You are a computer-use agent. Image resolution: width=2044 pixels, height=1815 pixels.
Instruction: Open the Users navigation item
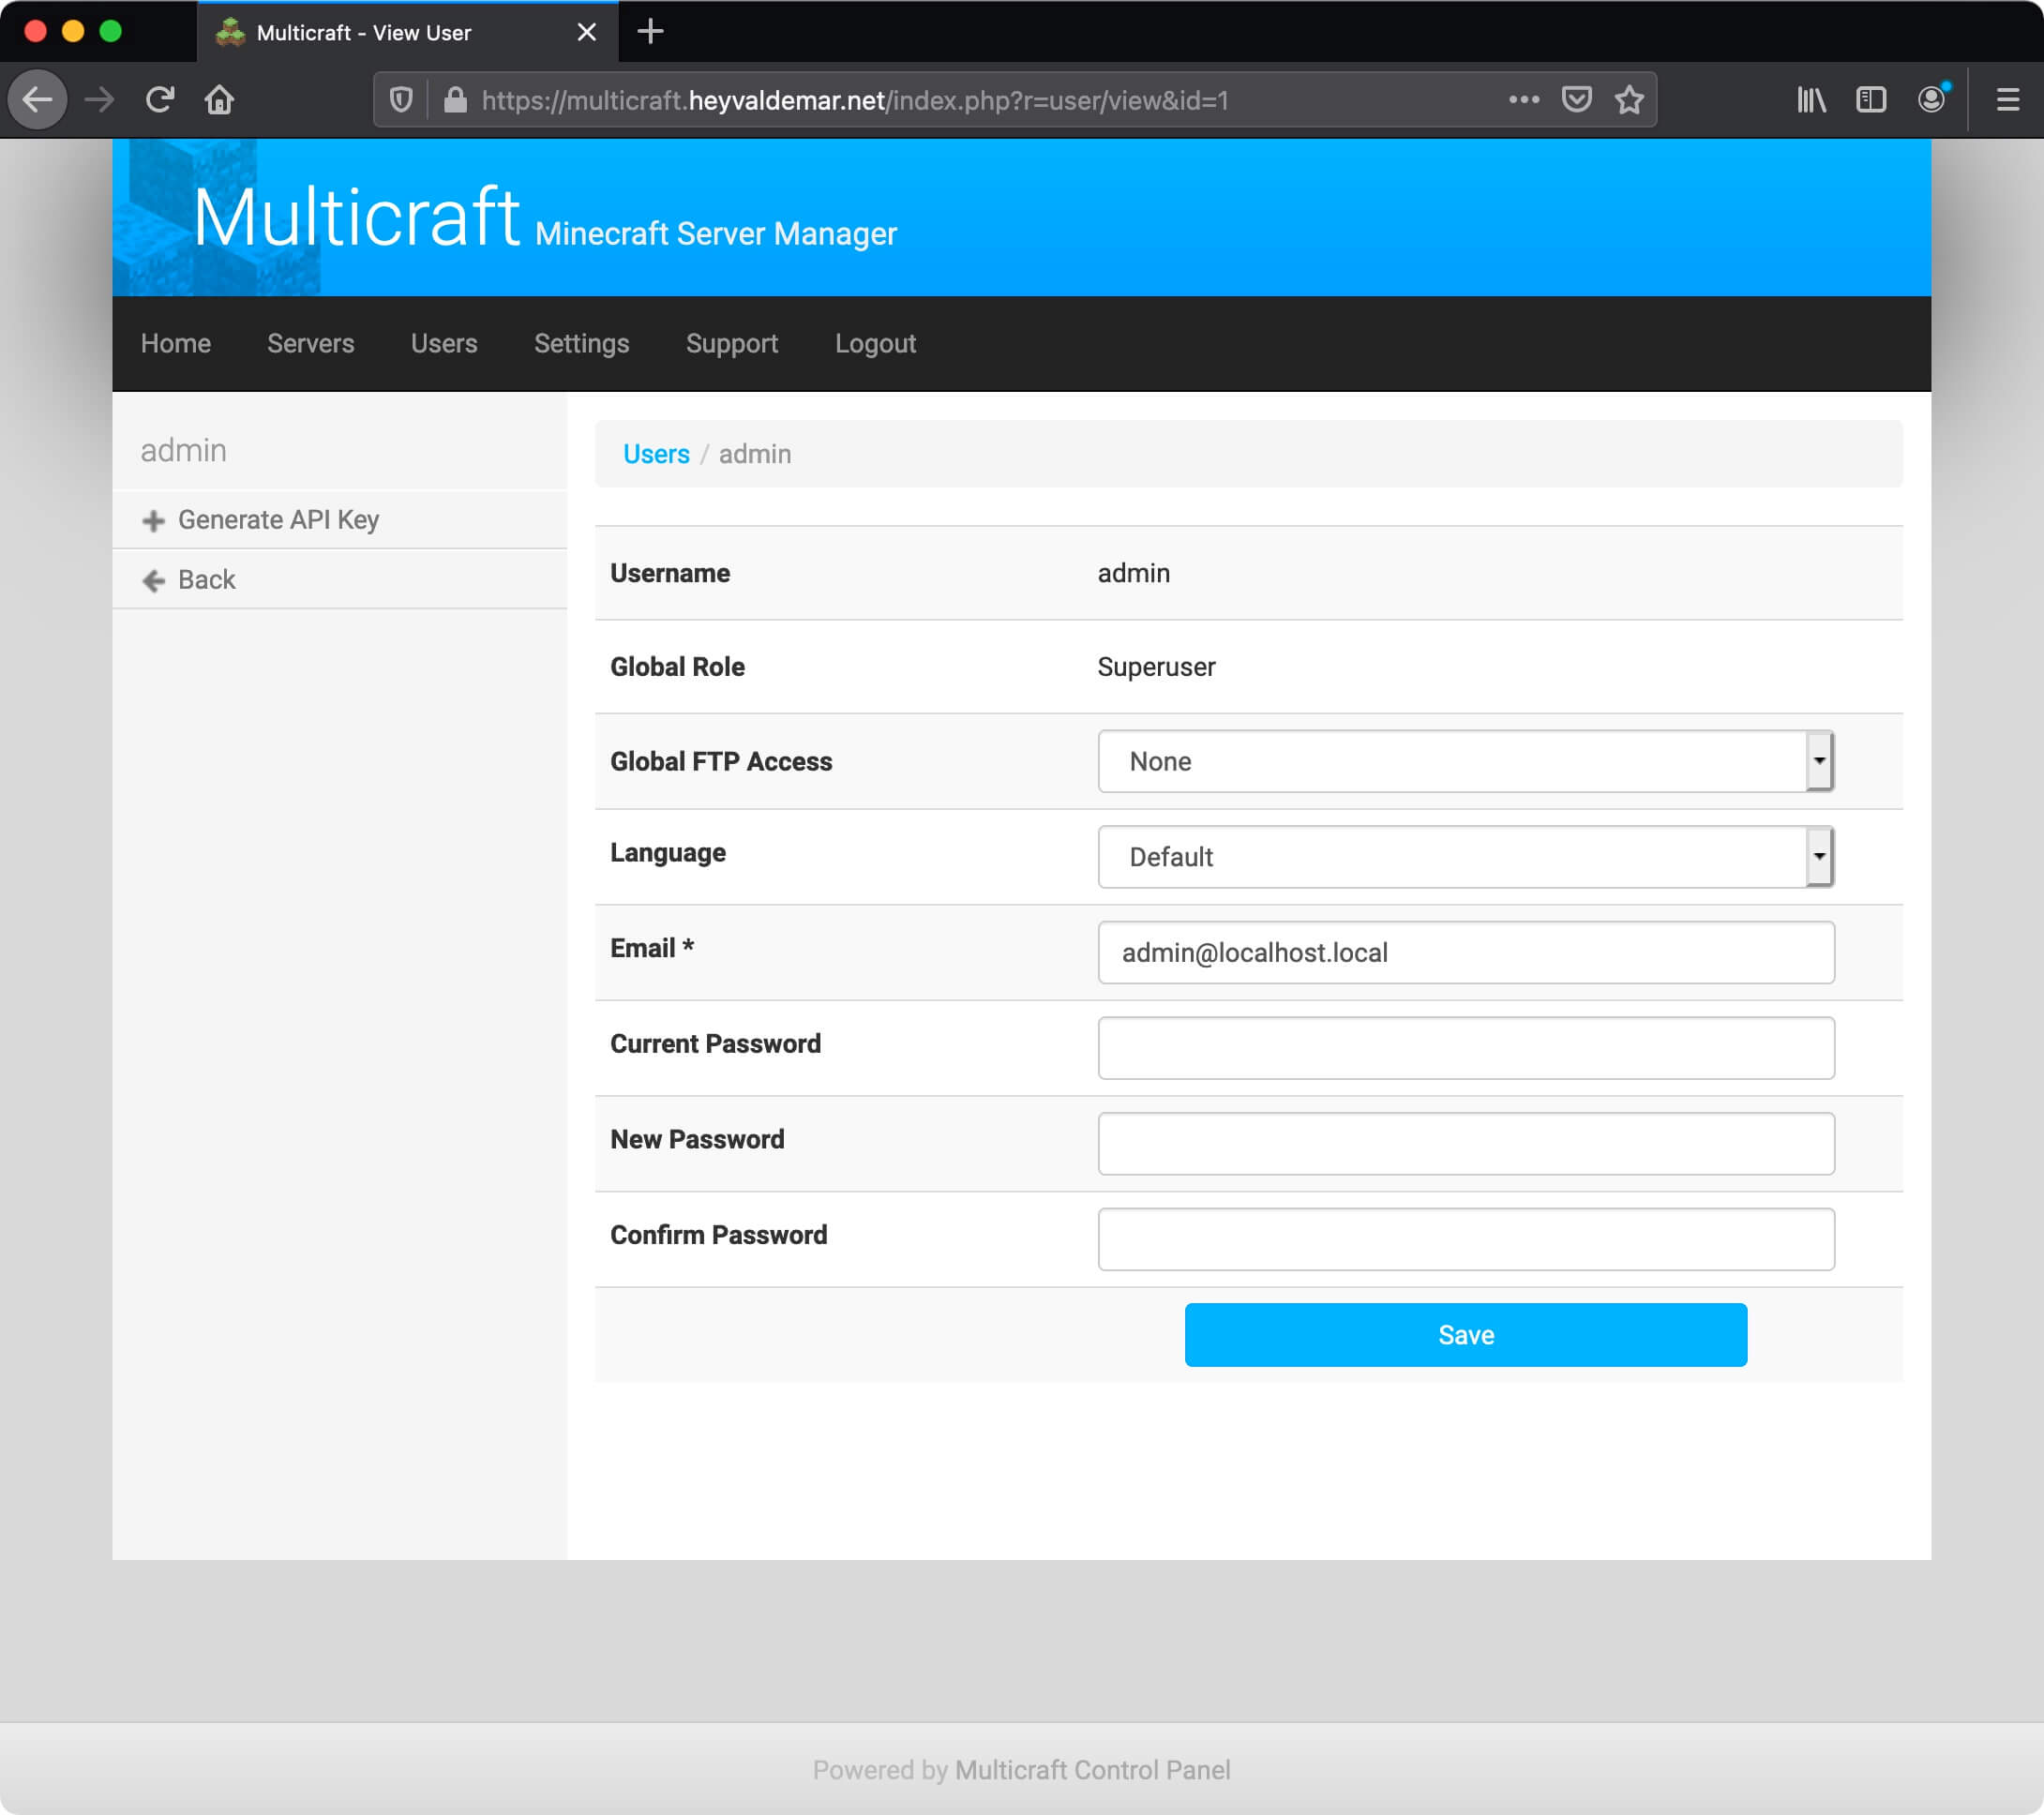[x=444, y=343]
